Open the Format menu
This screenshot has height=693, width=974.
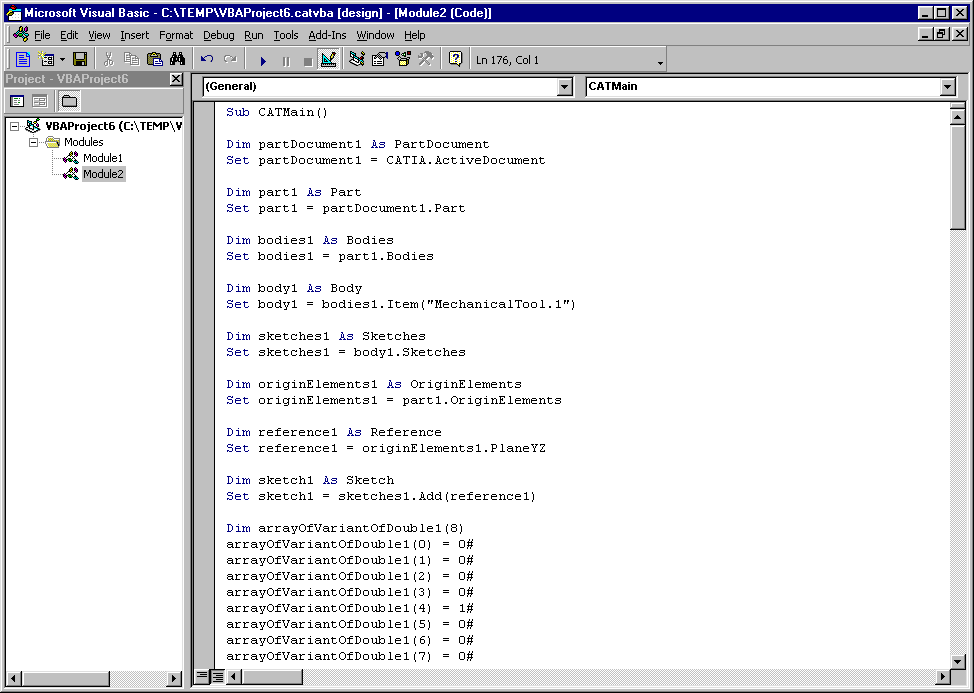(x=176, y=35)
